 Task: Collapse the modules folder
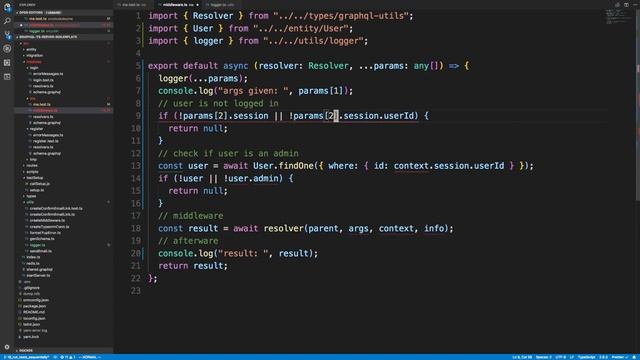point(34,62)
